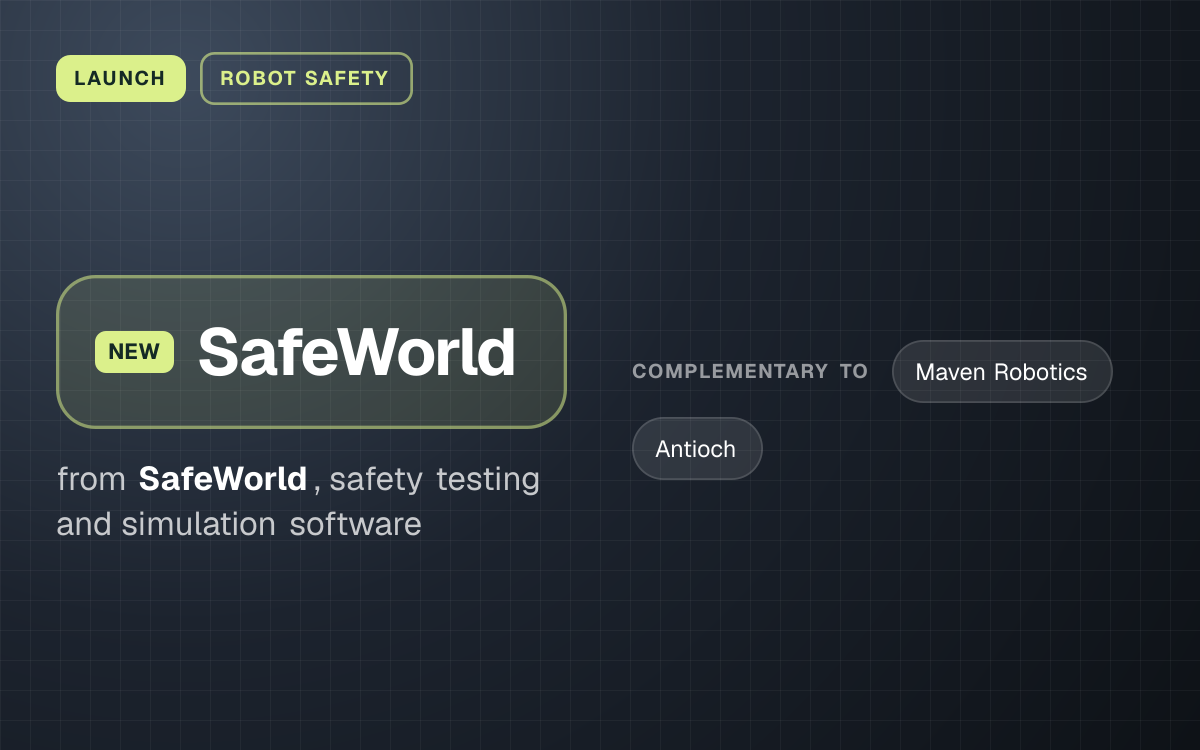This screenshot has width=1200, height=750.
Task: Open the large SafeWorld title card
Action: point(311,352)
